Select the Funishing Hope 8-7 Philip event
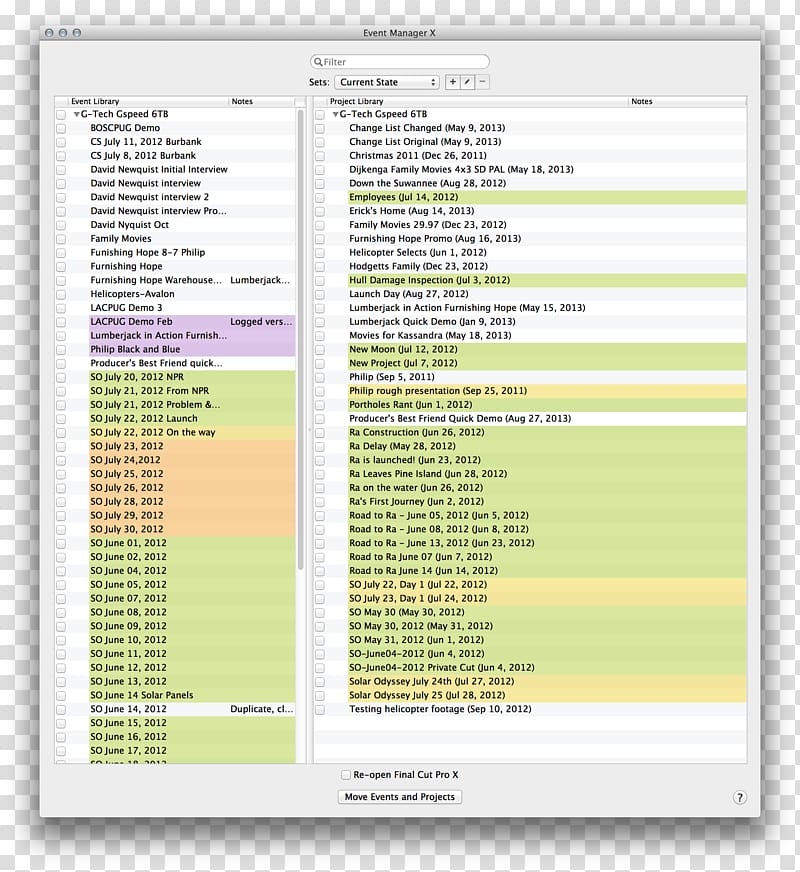 [x=148, y=252]
